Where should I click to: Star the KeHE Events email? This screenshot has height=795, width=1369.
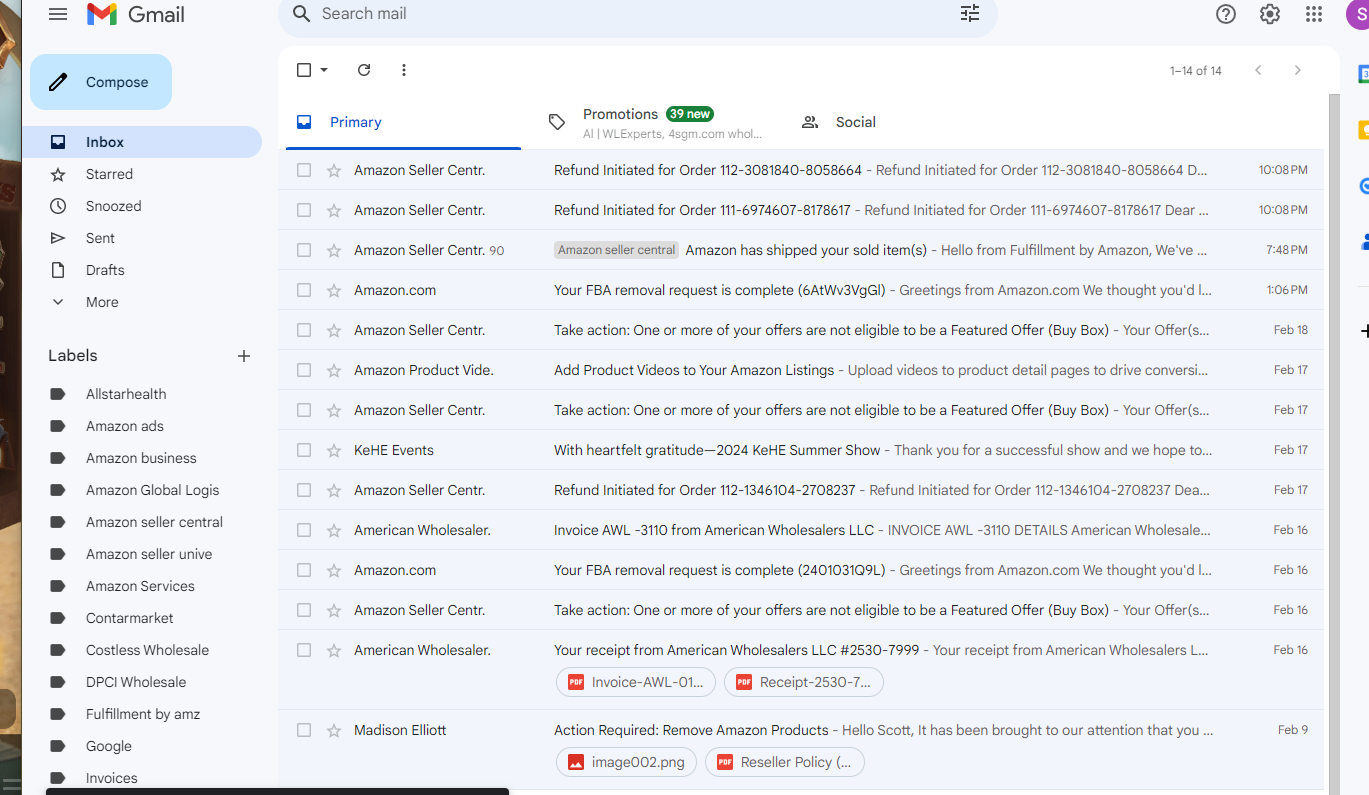[x=334, y=450]
